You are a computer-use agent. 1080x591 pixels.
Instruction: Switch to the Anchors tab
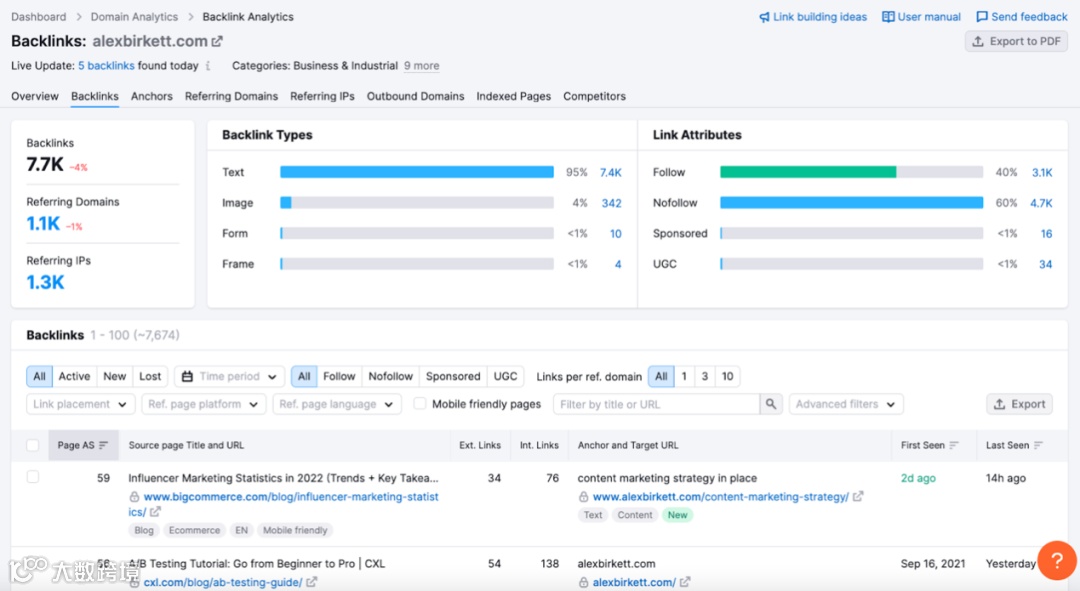(152, 96)
